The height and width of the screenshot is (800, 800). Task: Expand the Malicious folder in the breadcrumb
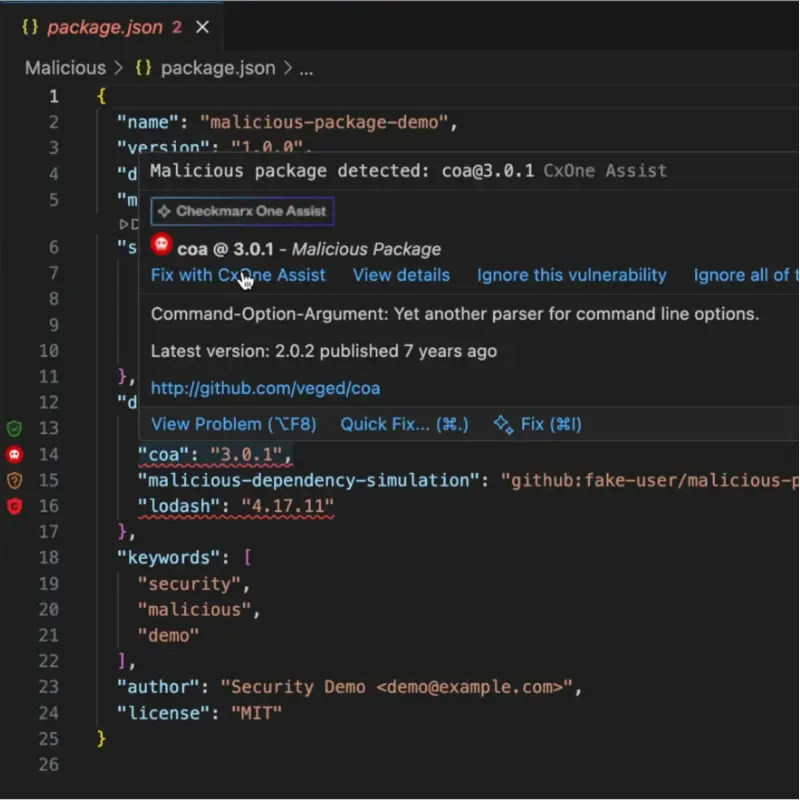tap(64, 67)
